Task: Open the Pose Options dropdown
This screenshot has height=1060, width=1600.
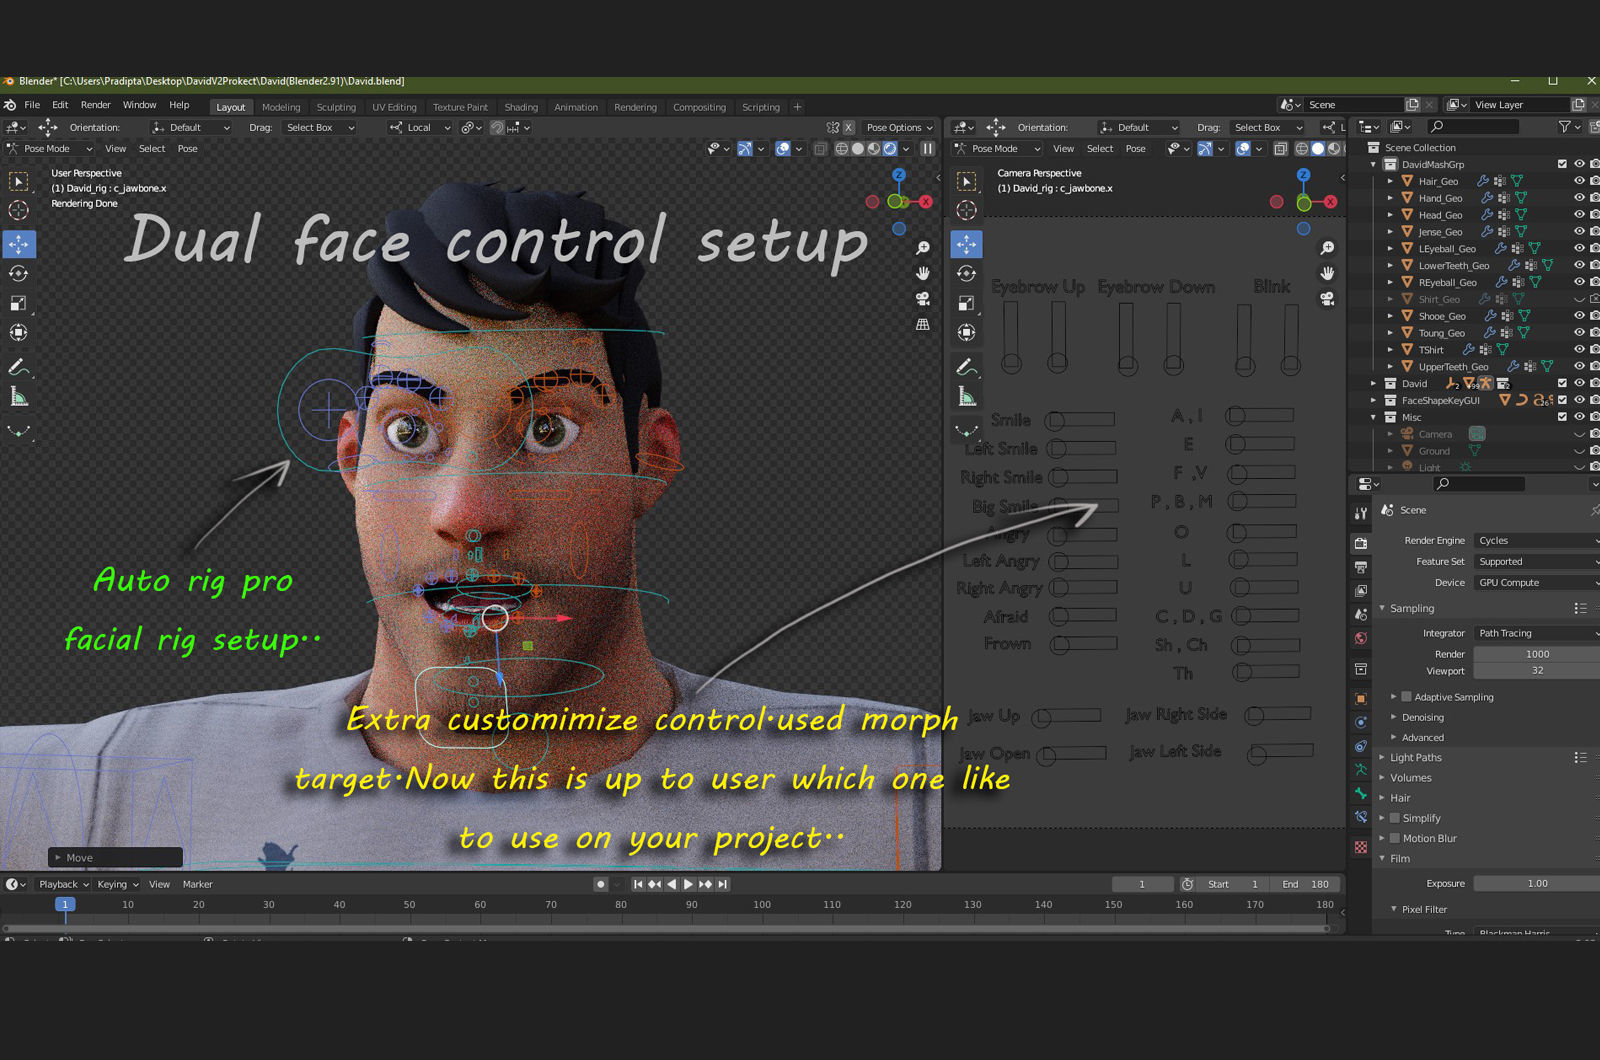Action: pos(899,127)
